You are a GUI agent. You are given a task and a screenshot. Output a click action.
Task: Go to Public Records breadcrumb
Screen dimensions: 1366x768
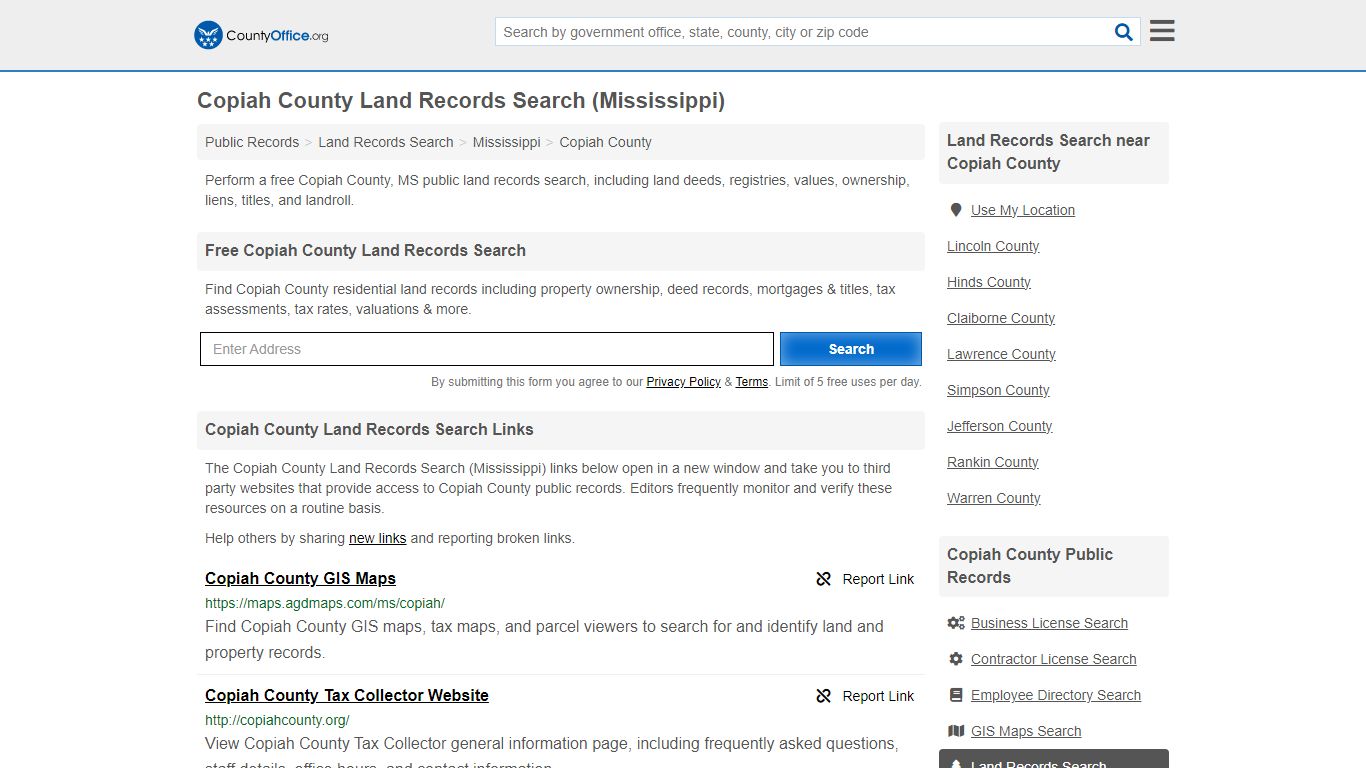tap(252, 142)
